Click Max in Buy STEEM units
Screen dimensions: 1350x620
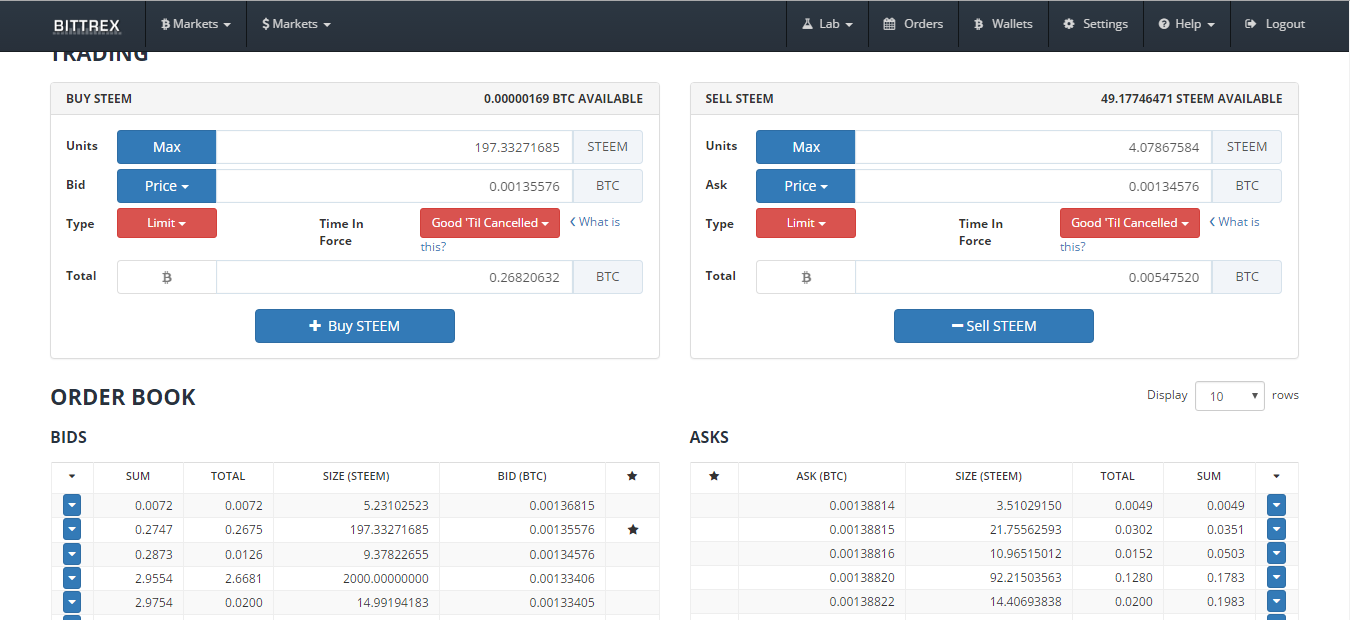pos(167,147)
